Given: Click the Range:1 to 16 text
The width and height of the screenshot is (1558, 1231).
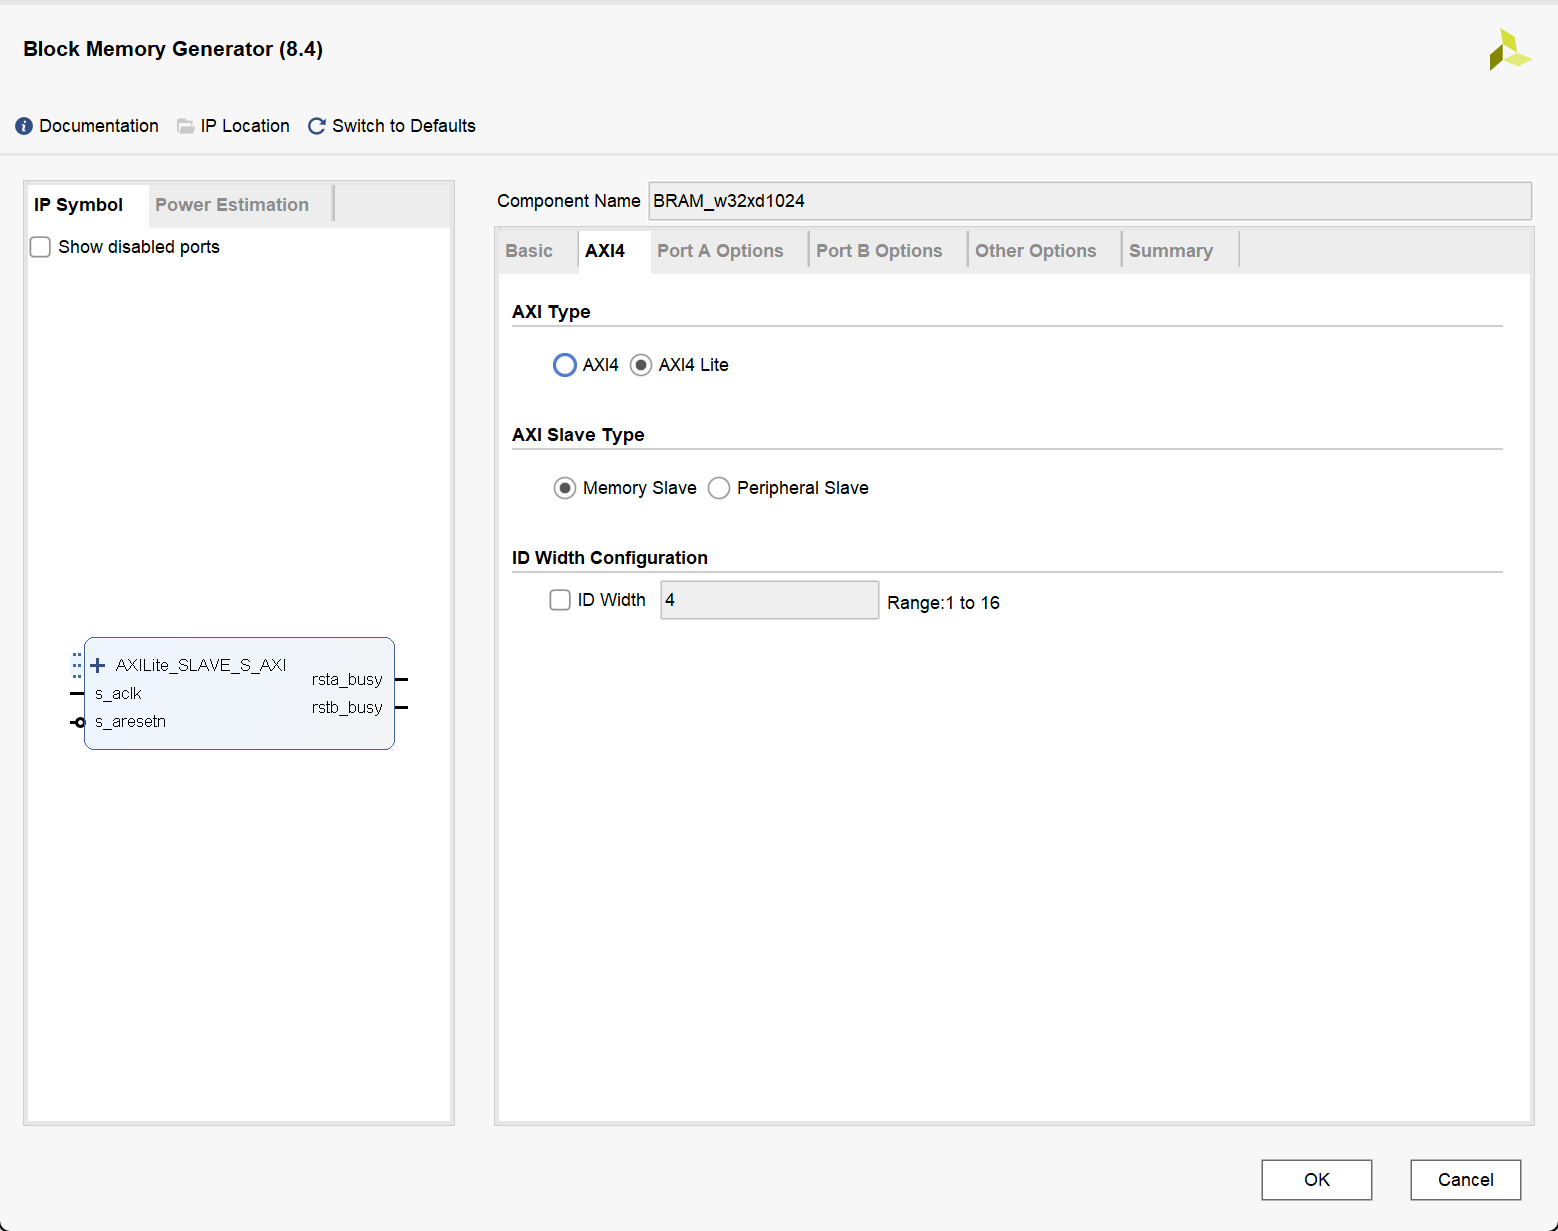Looking at the screenshot, I should click(x=943, y=603).
